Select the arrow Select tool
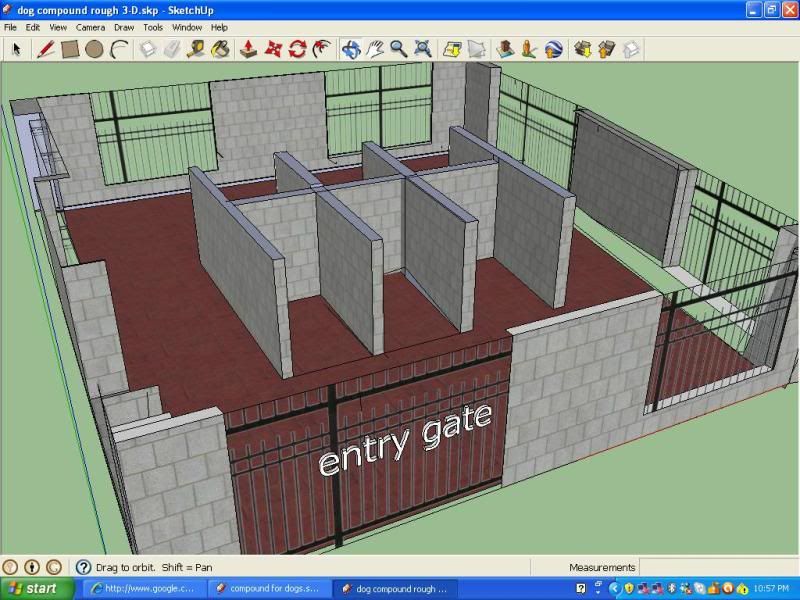Screen dimensions: 800x600 coord(16,48)
